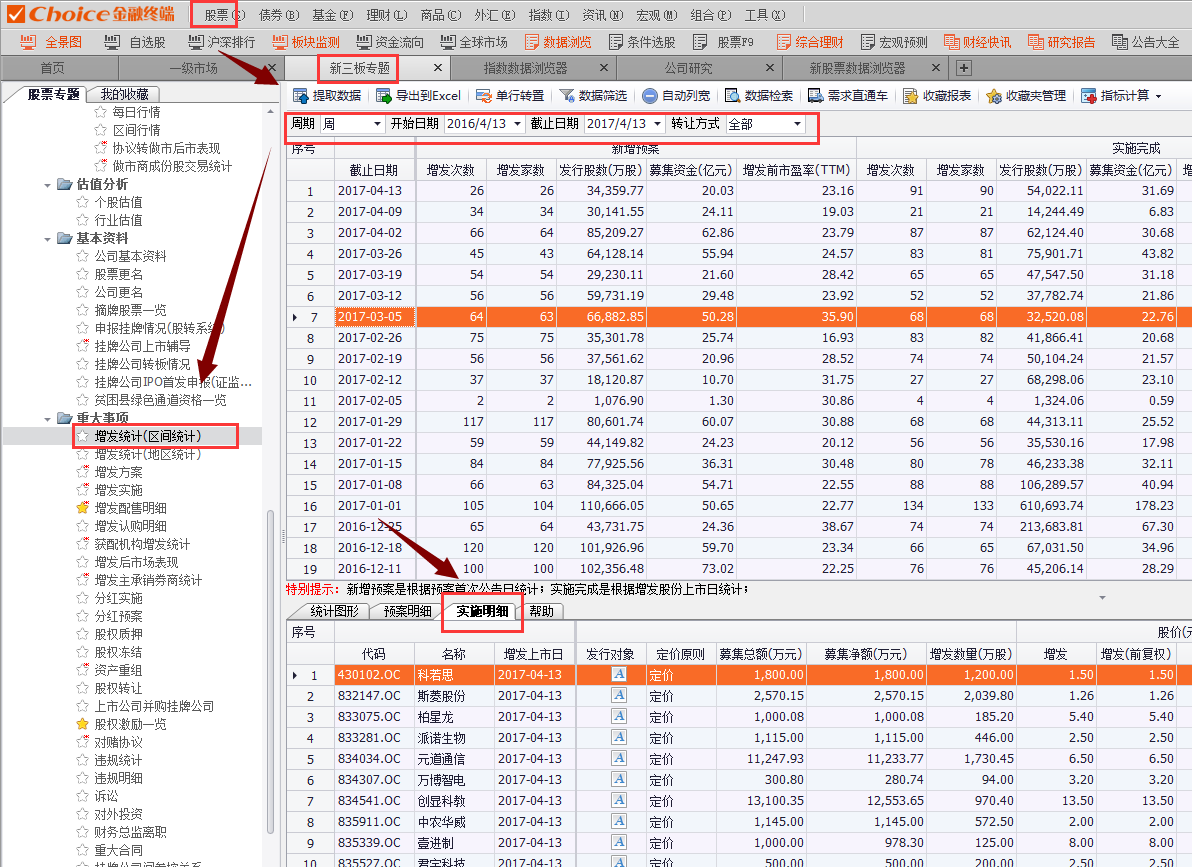The height and width of the screenshot is (867, 1192).
Task: Click the 单行转置 icon
Action: pyautogui.click(x=484, y=96)
